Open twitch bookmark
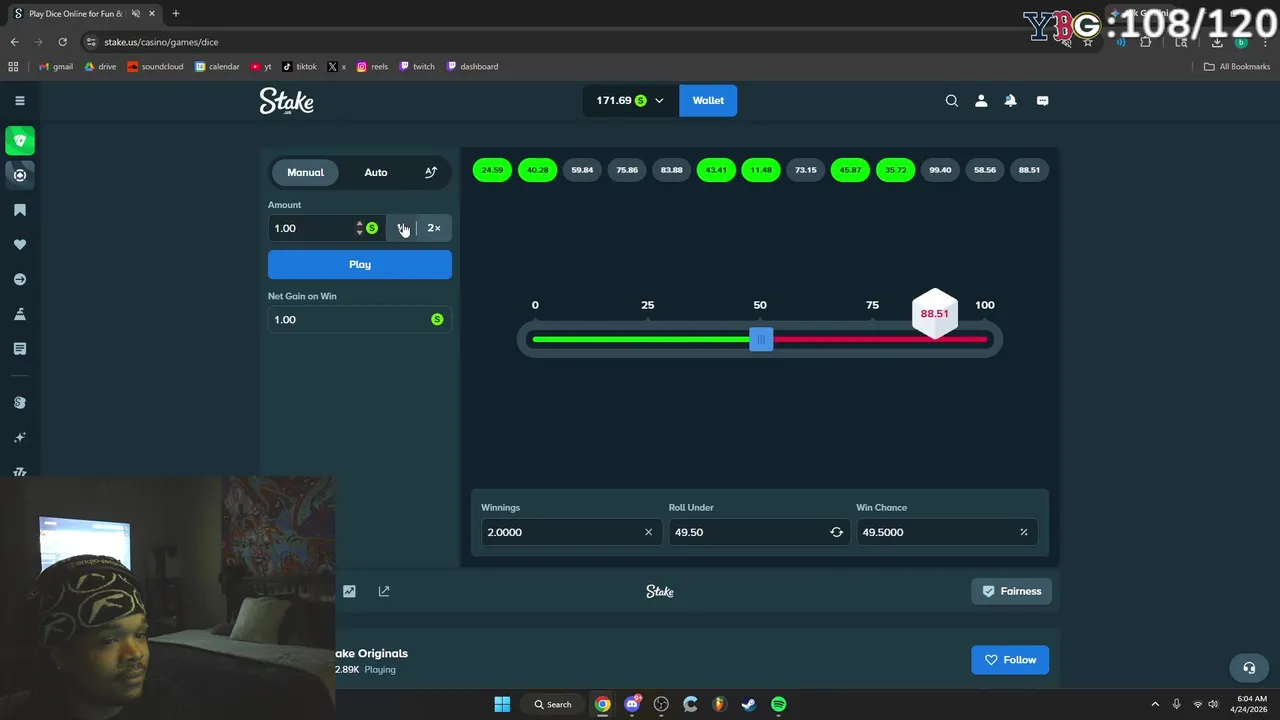 (x=417, y=67)
